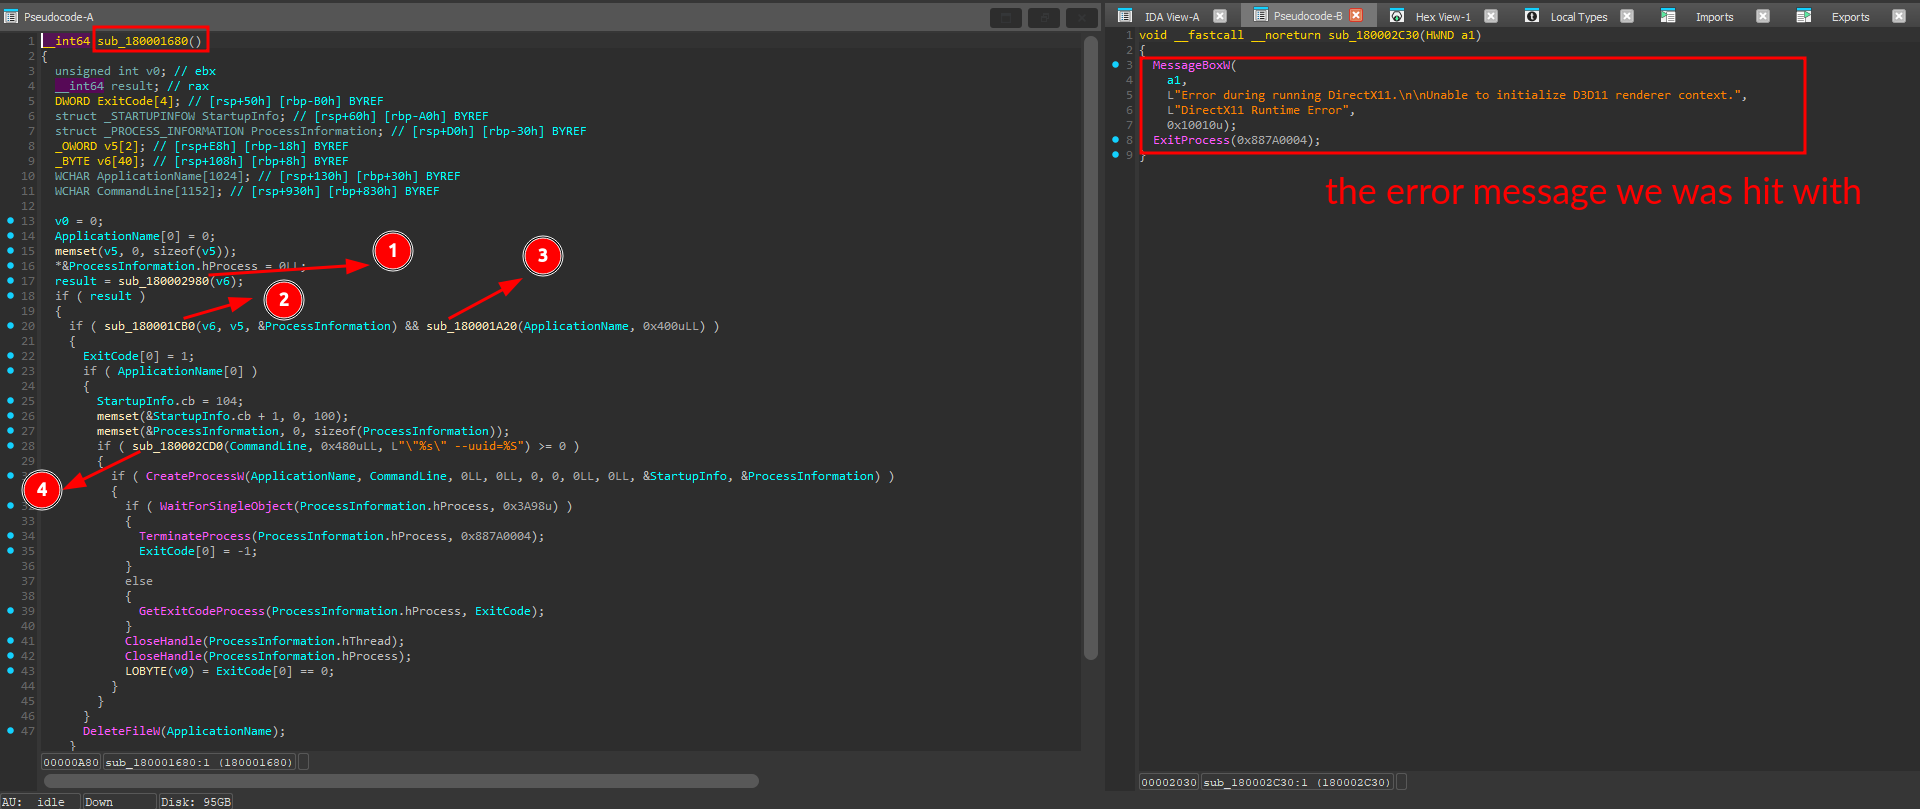Screen dimensions: 1920x809
Task: Toggle breakpoint dot on line 8 in Pseudocode-B
Action: click(x=1116, y=140)
